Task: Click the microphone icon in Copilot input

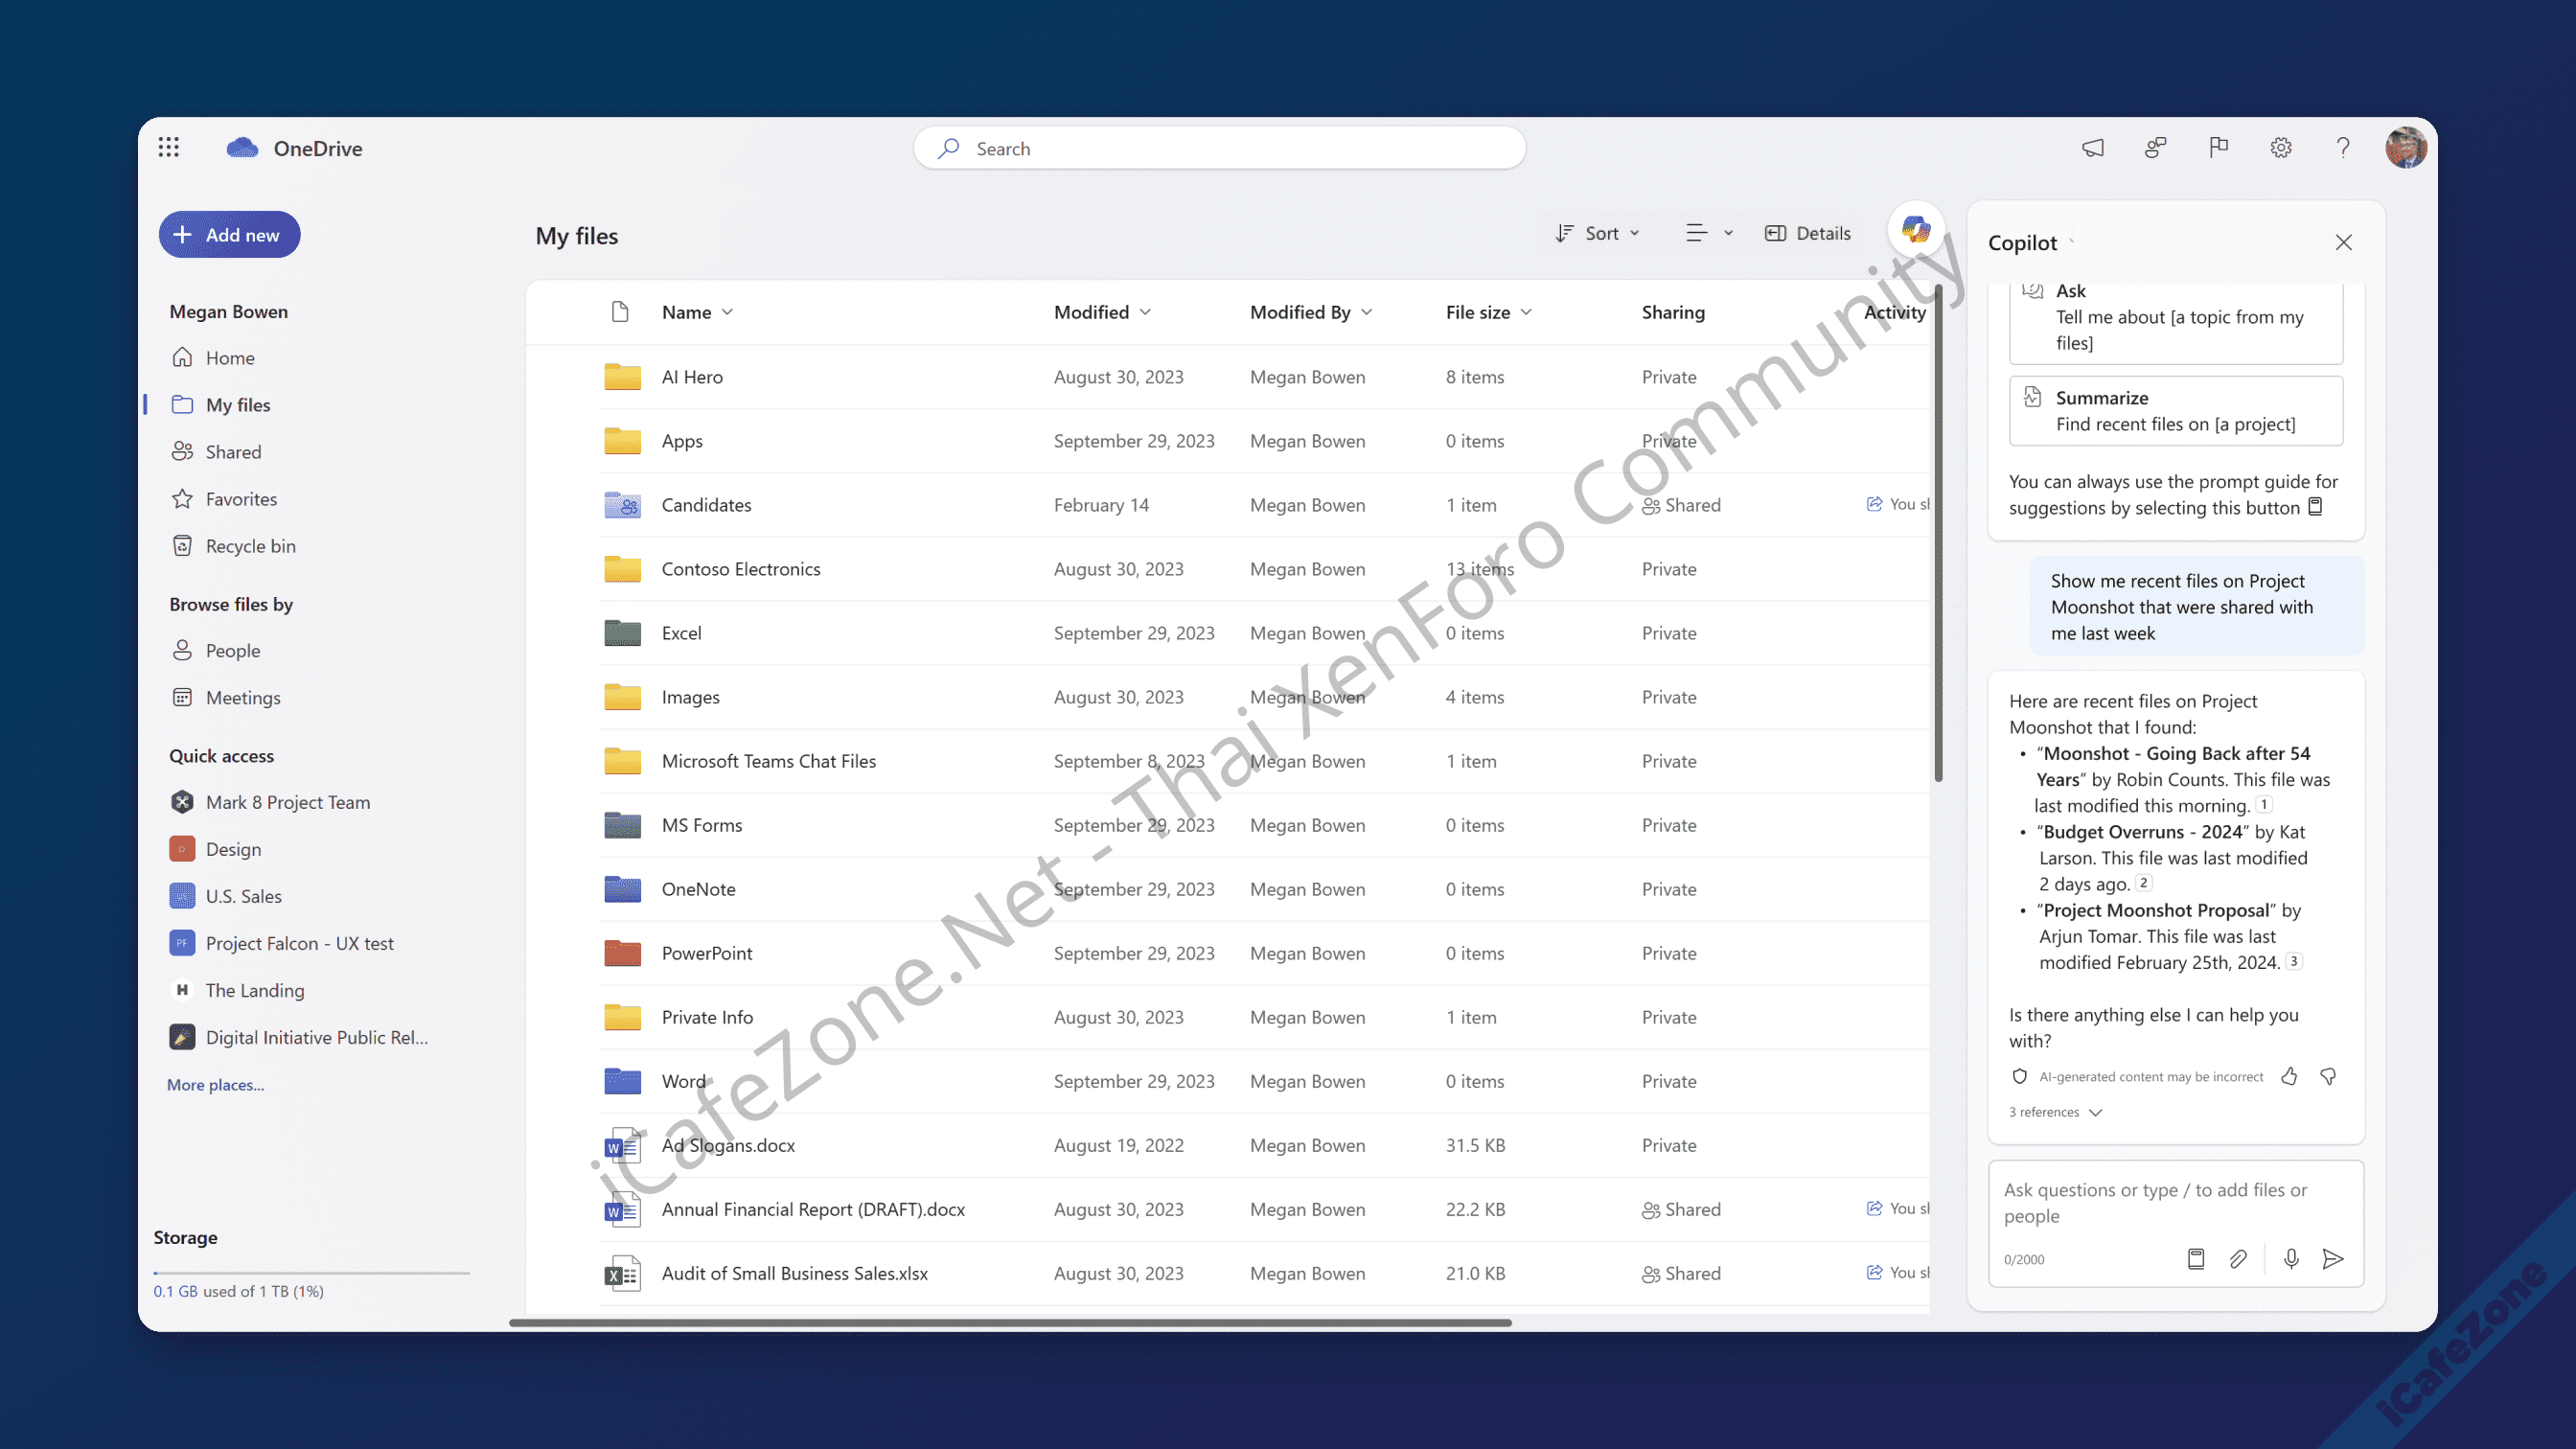Action: click(2291, 1258)
